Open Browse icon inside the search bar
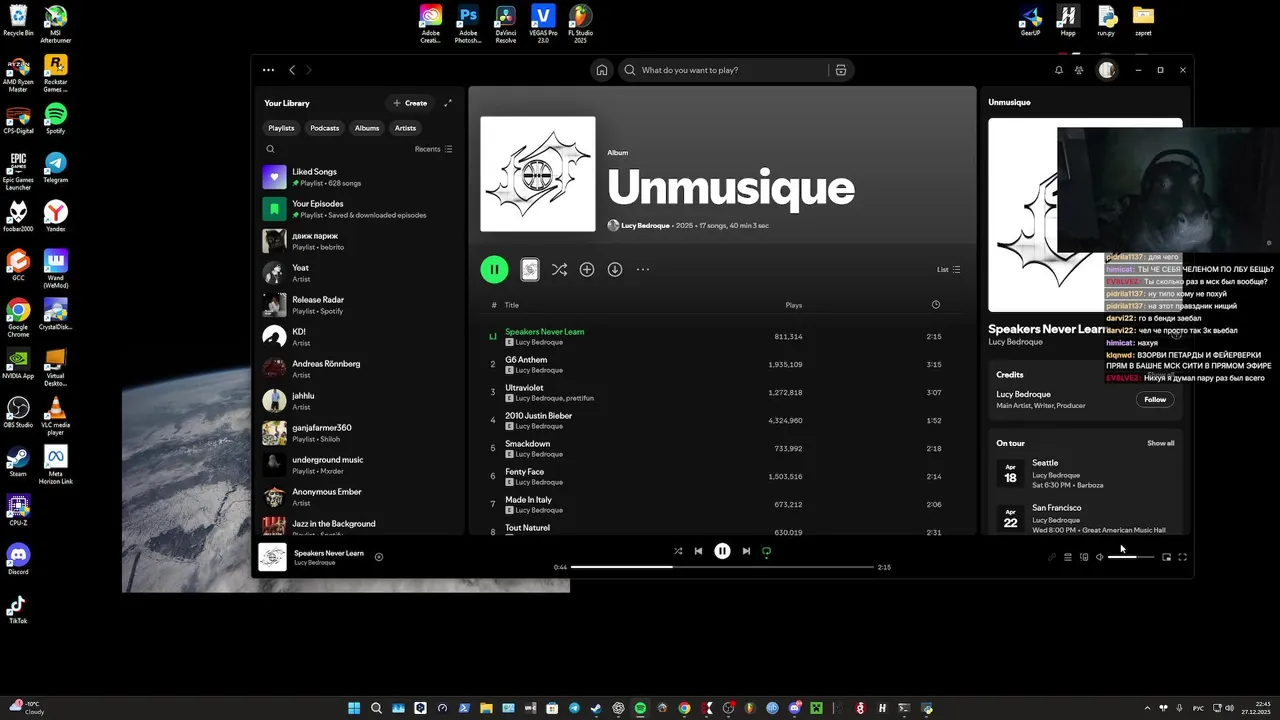 (841, 70)
